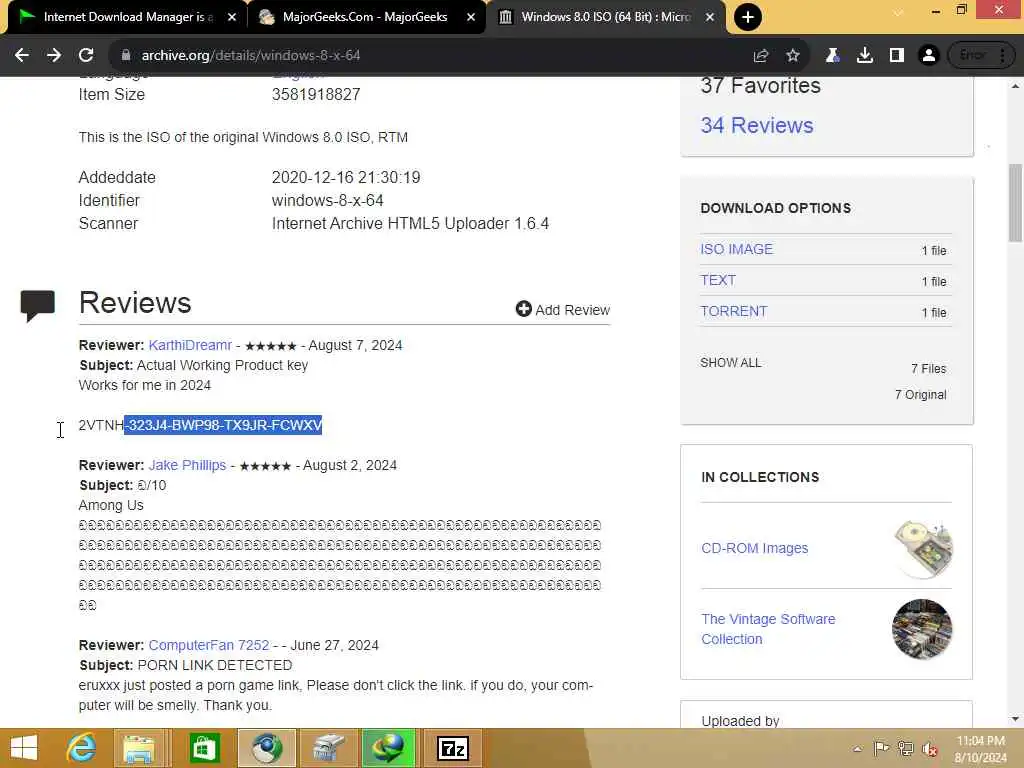Screen dimensions: 1024x768
Task: Click the share page icon in address bar
Action: 761,56
